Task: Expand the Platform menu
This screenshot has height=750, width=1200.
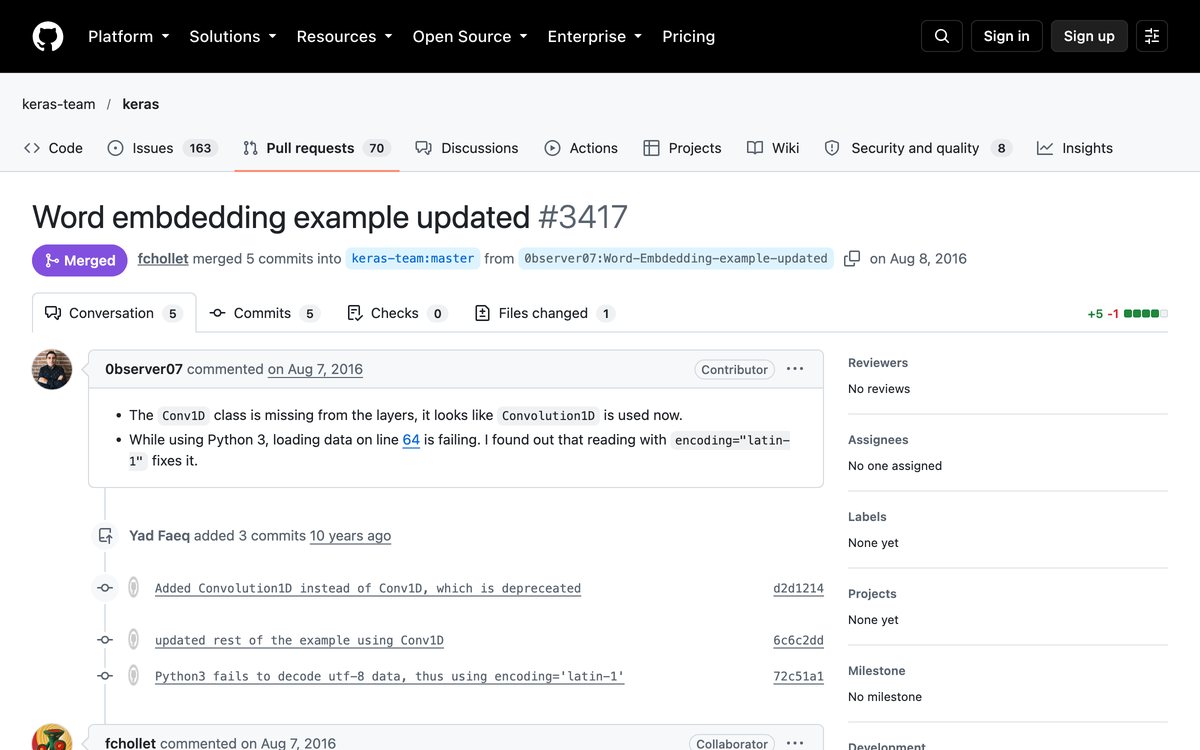Action: [x=129, y=36]
